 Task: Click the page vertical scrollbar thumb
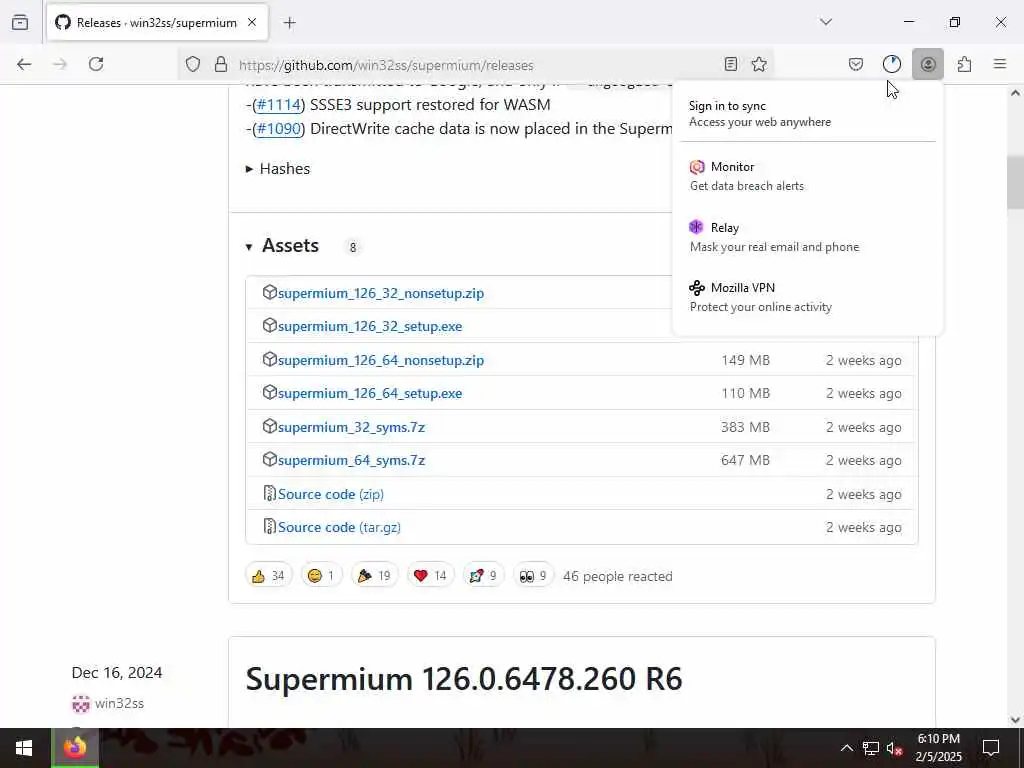(1015, 182)
